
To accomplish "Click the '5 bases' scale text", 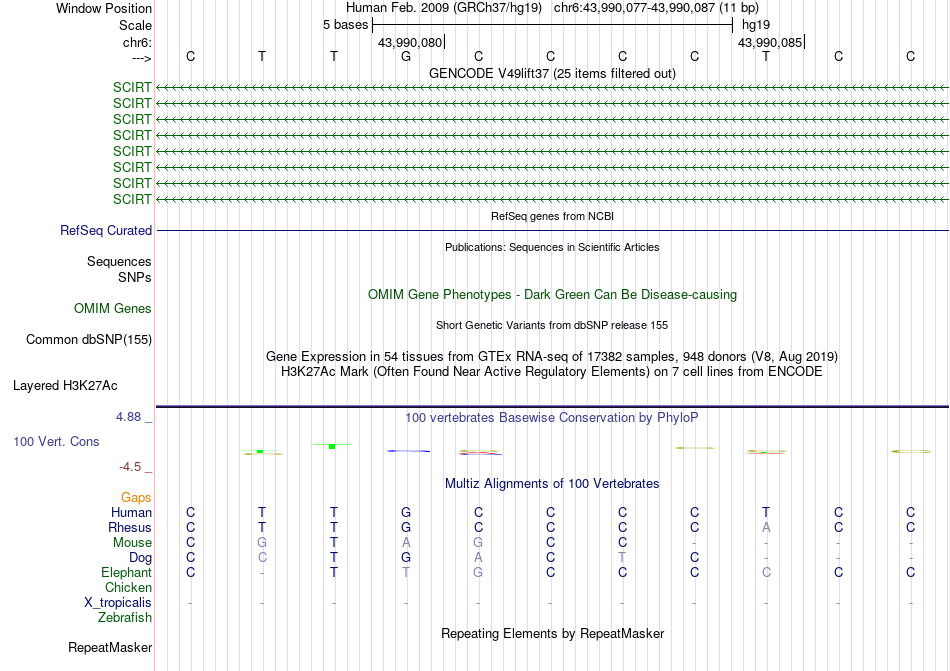I will [345, 25].
